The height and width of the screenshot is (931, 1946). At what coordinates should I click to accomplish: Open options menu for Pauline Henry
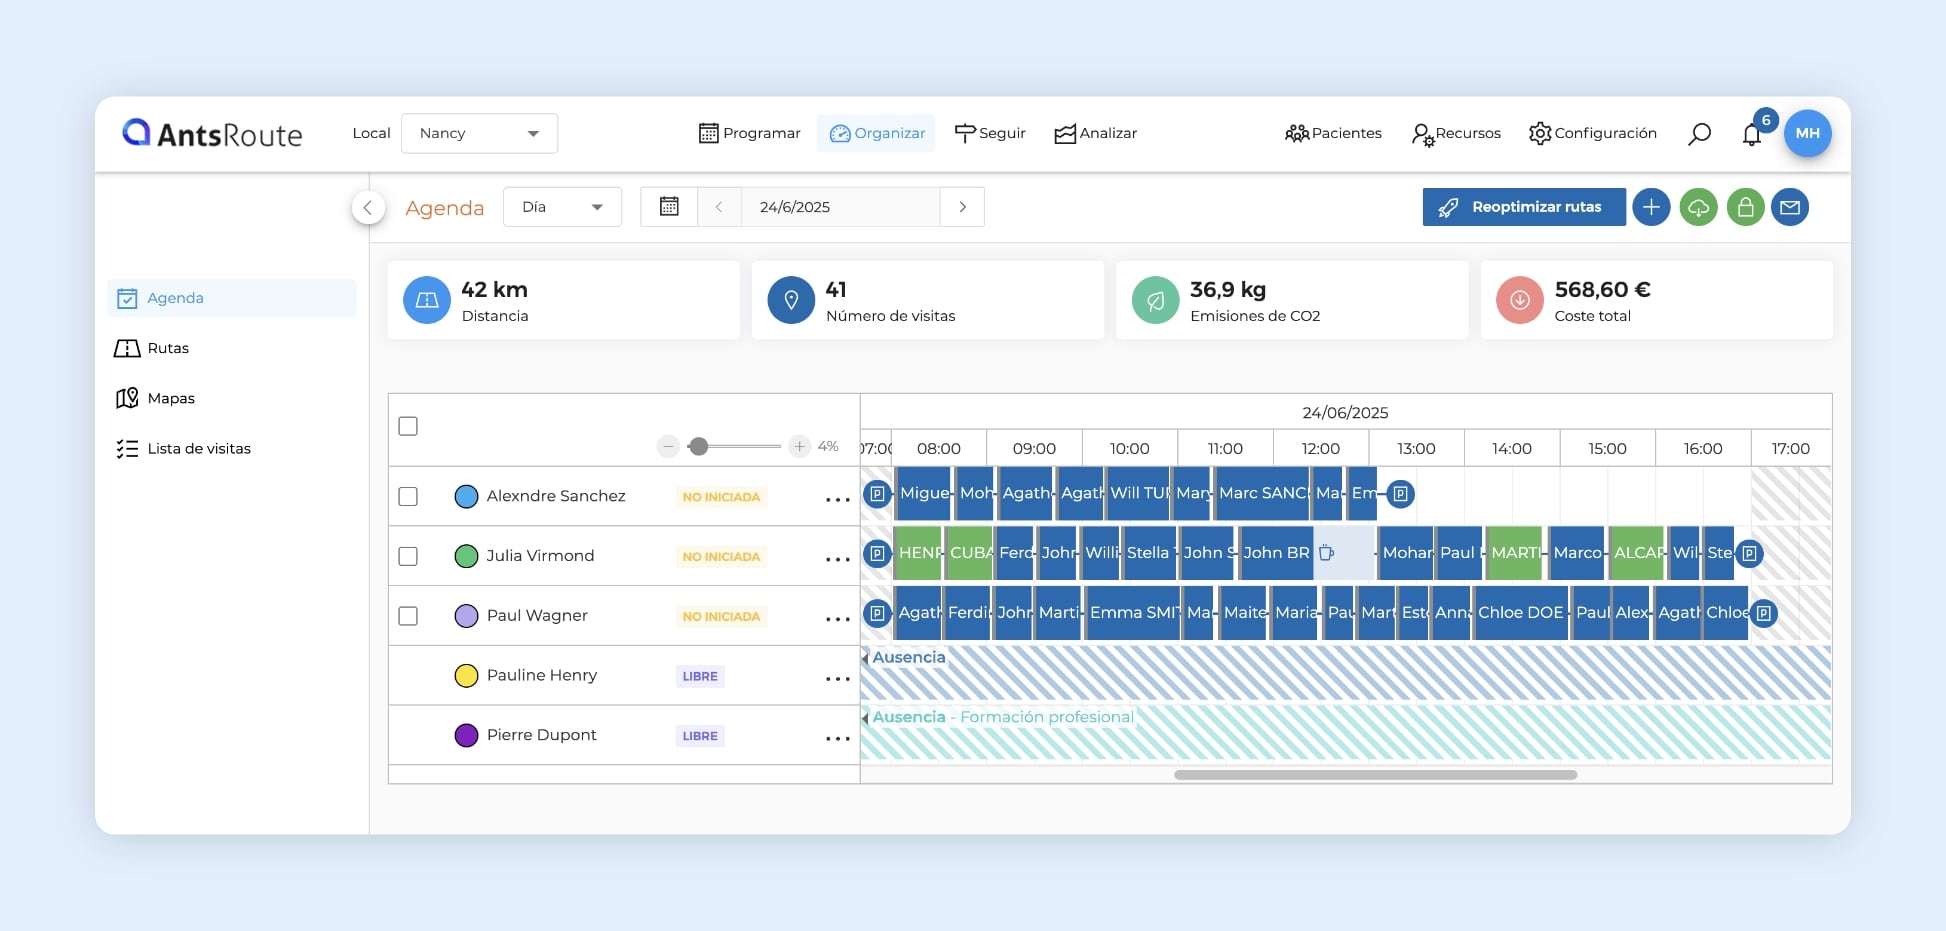coord(837,678)
